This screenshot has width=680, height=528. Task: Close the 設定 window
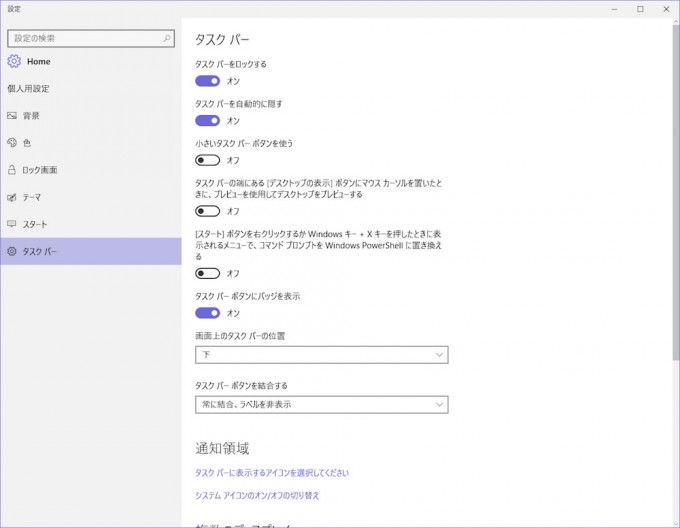click(667, 9)
